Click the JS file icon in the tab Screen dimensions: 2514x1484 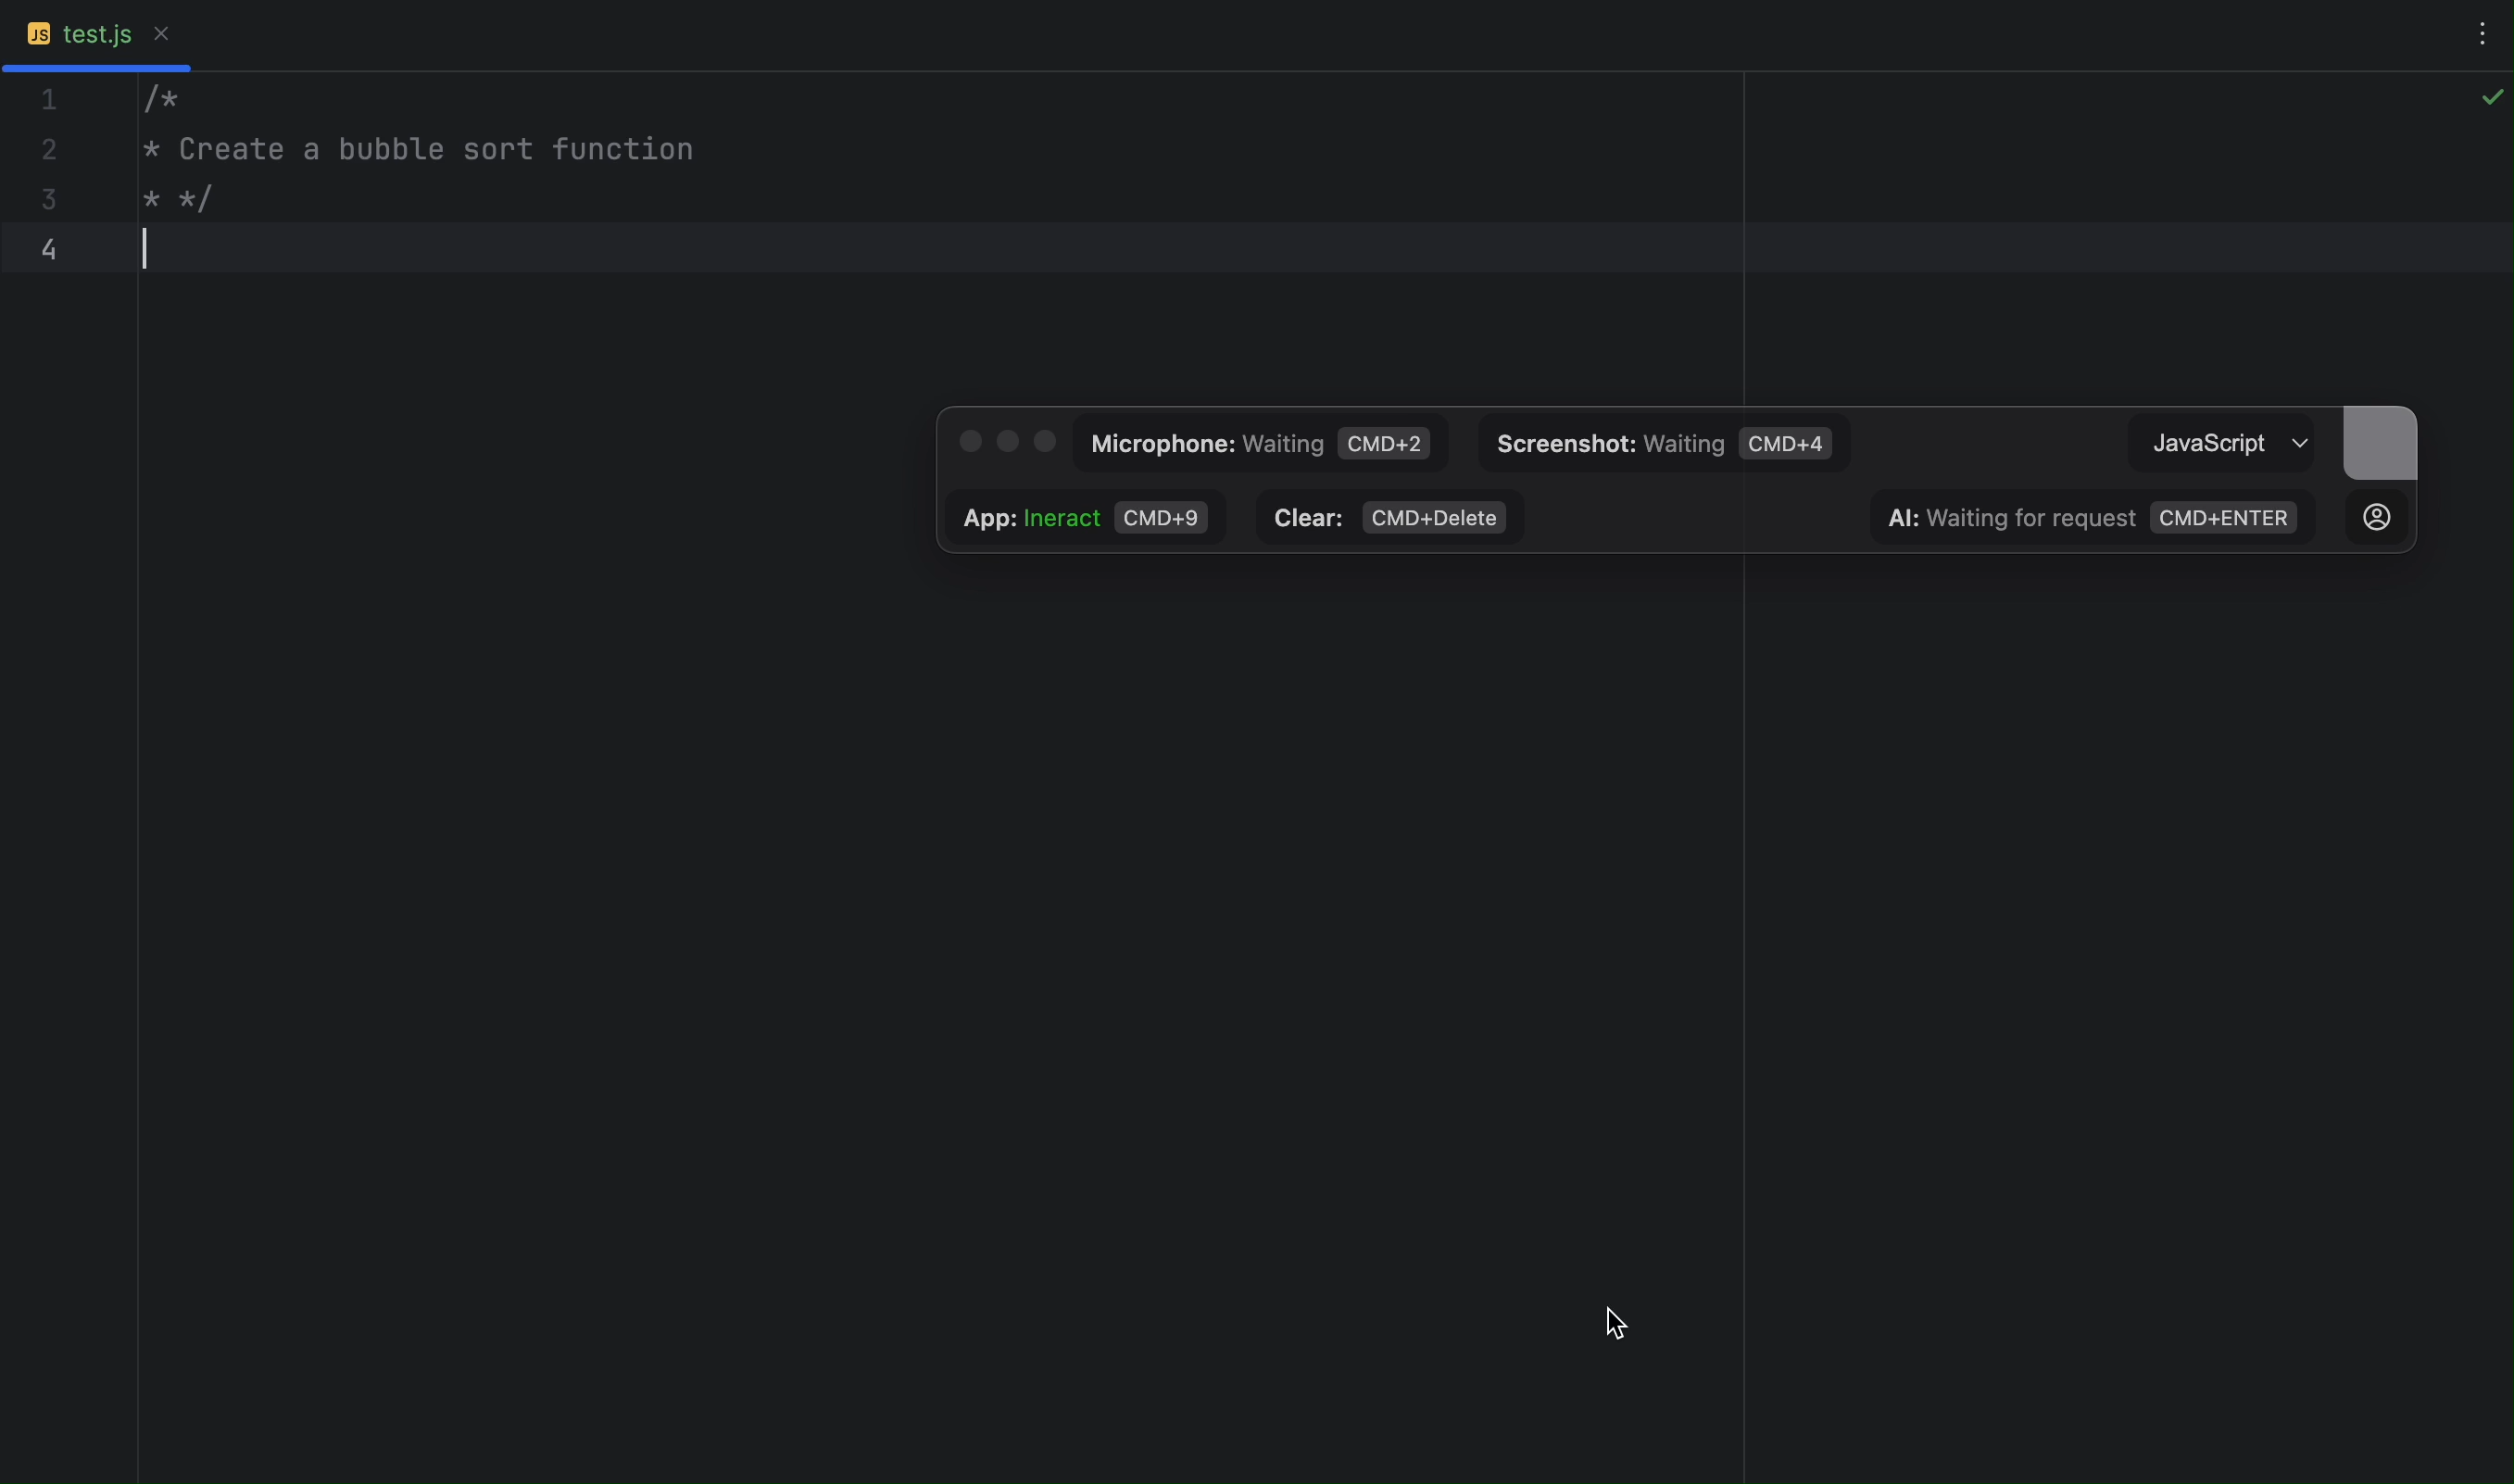tap(39, 35)
